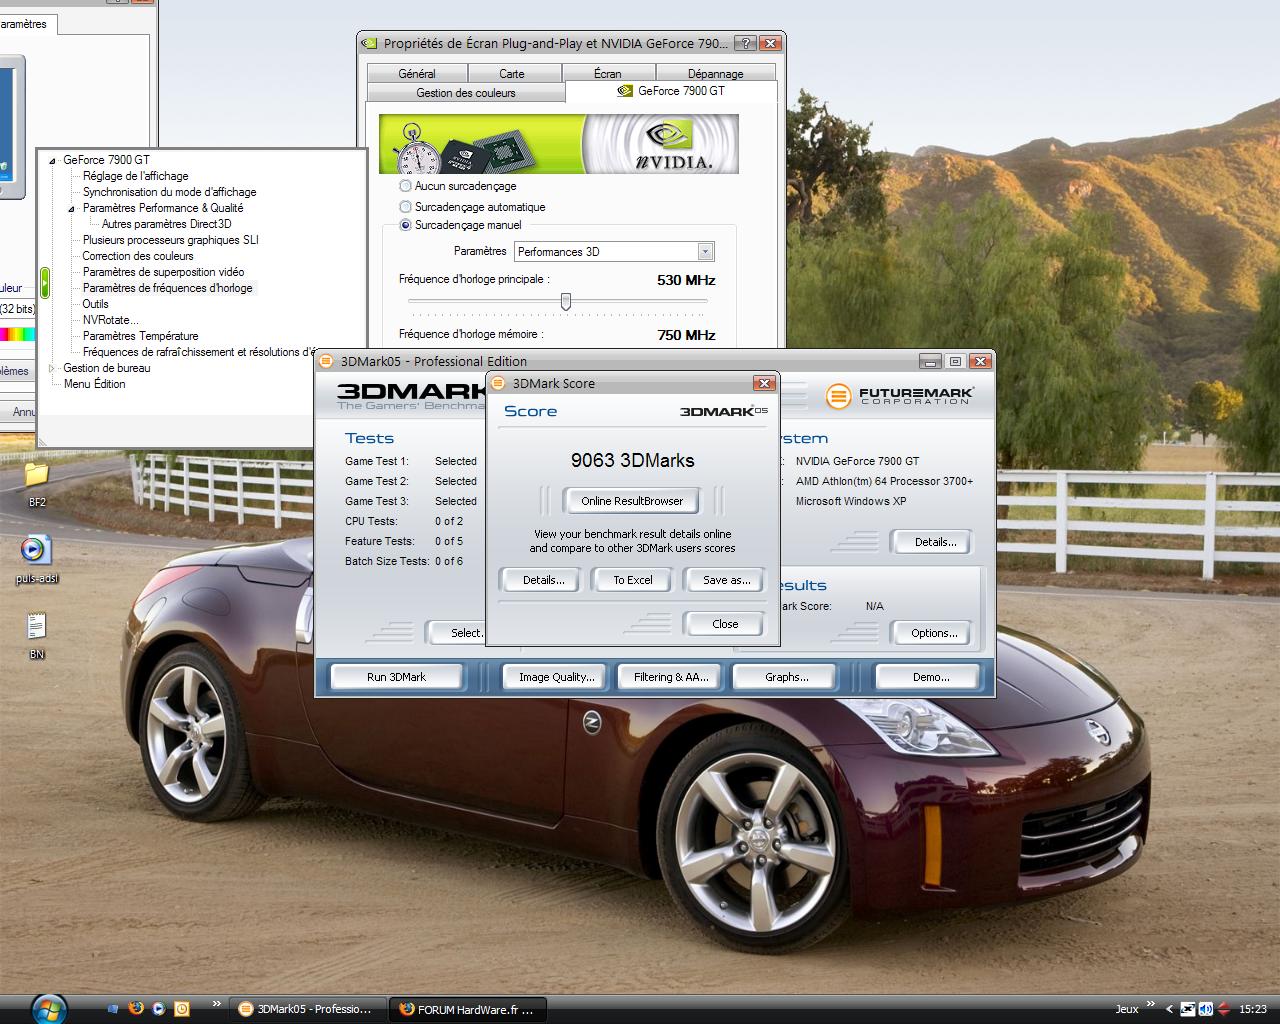
Task: Click the NVIDIA icon in properties title bar
Action: [370, 43]
